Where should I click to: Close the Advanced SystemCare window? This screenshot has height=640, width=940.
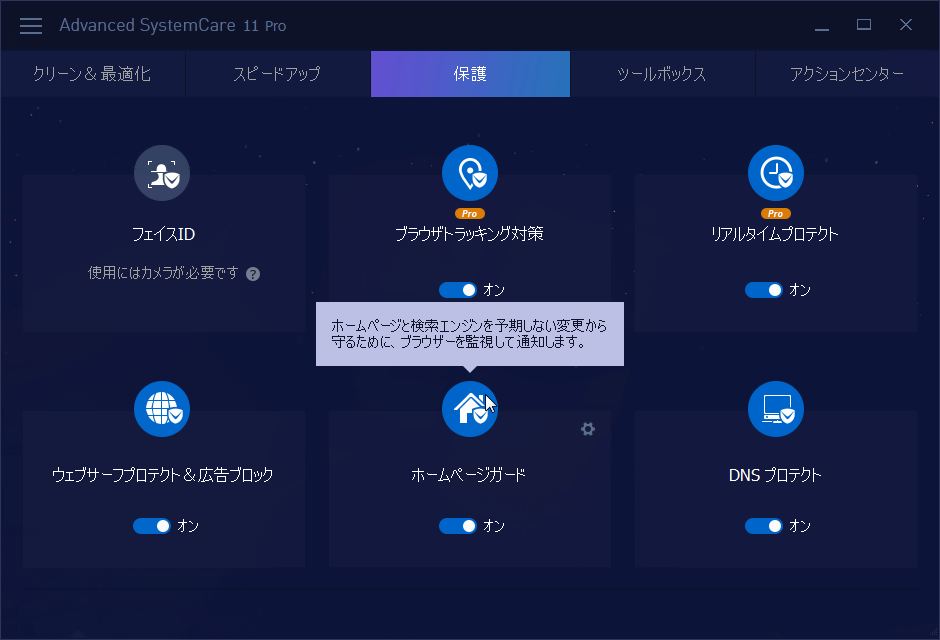point(906,25)
